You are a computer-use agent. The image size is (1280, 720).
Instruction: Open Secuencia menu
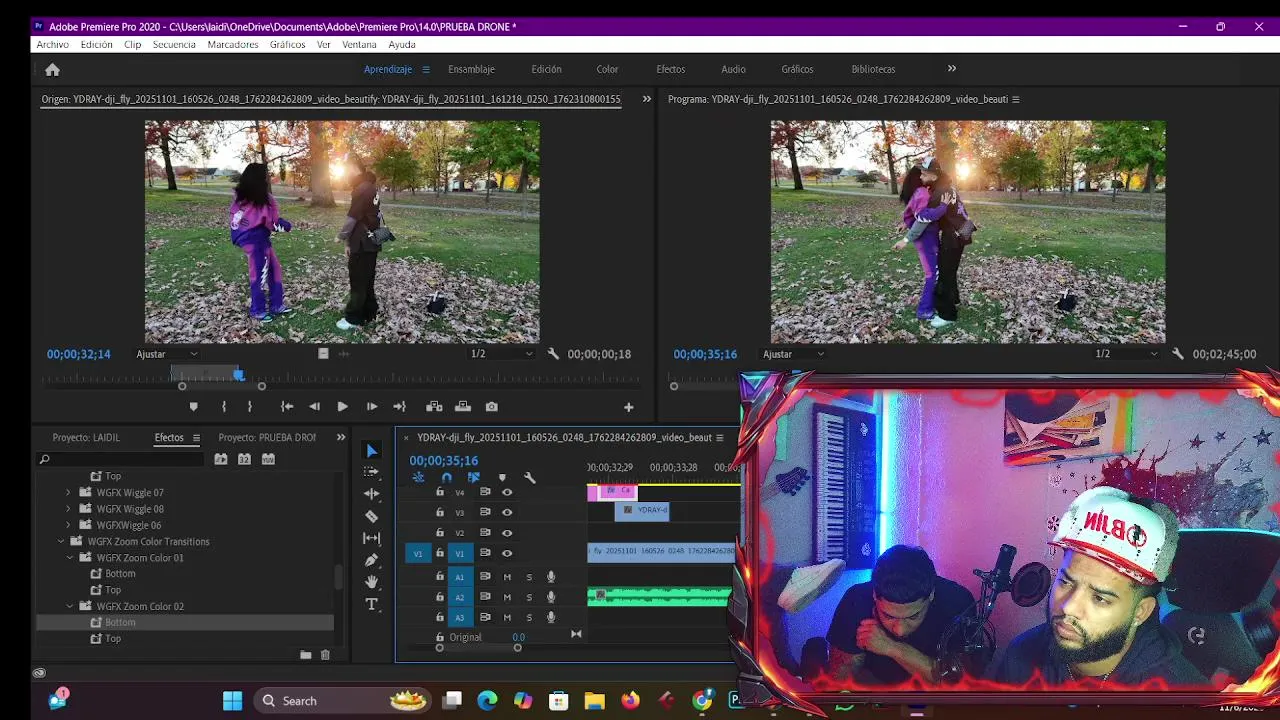[x=174, y=45]
